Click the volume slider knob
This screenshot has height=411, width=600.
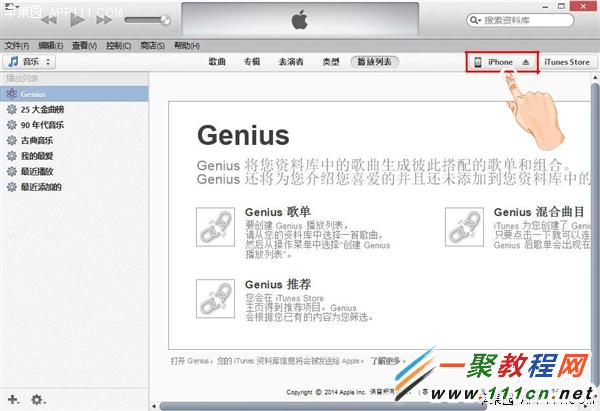coord(165,20)
